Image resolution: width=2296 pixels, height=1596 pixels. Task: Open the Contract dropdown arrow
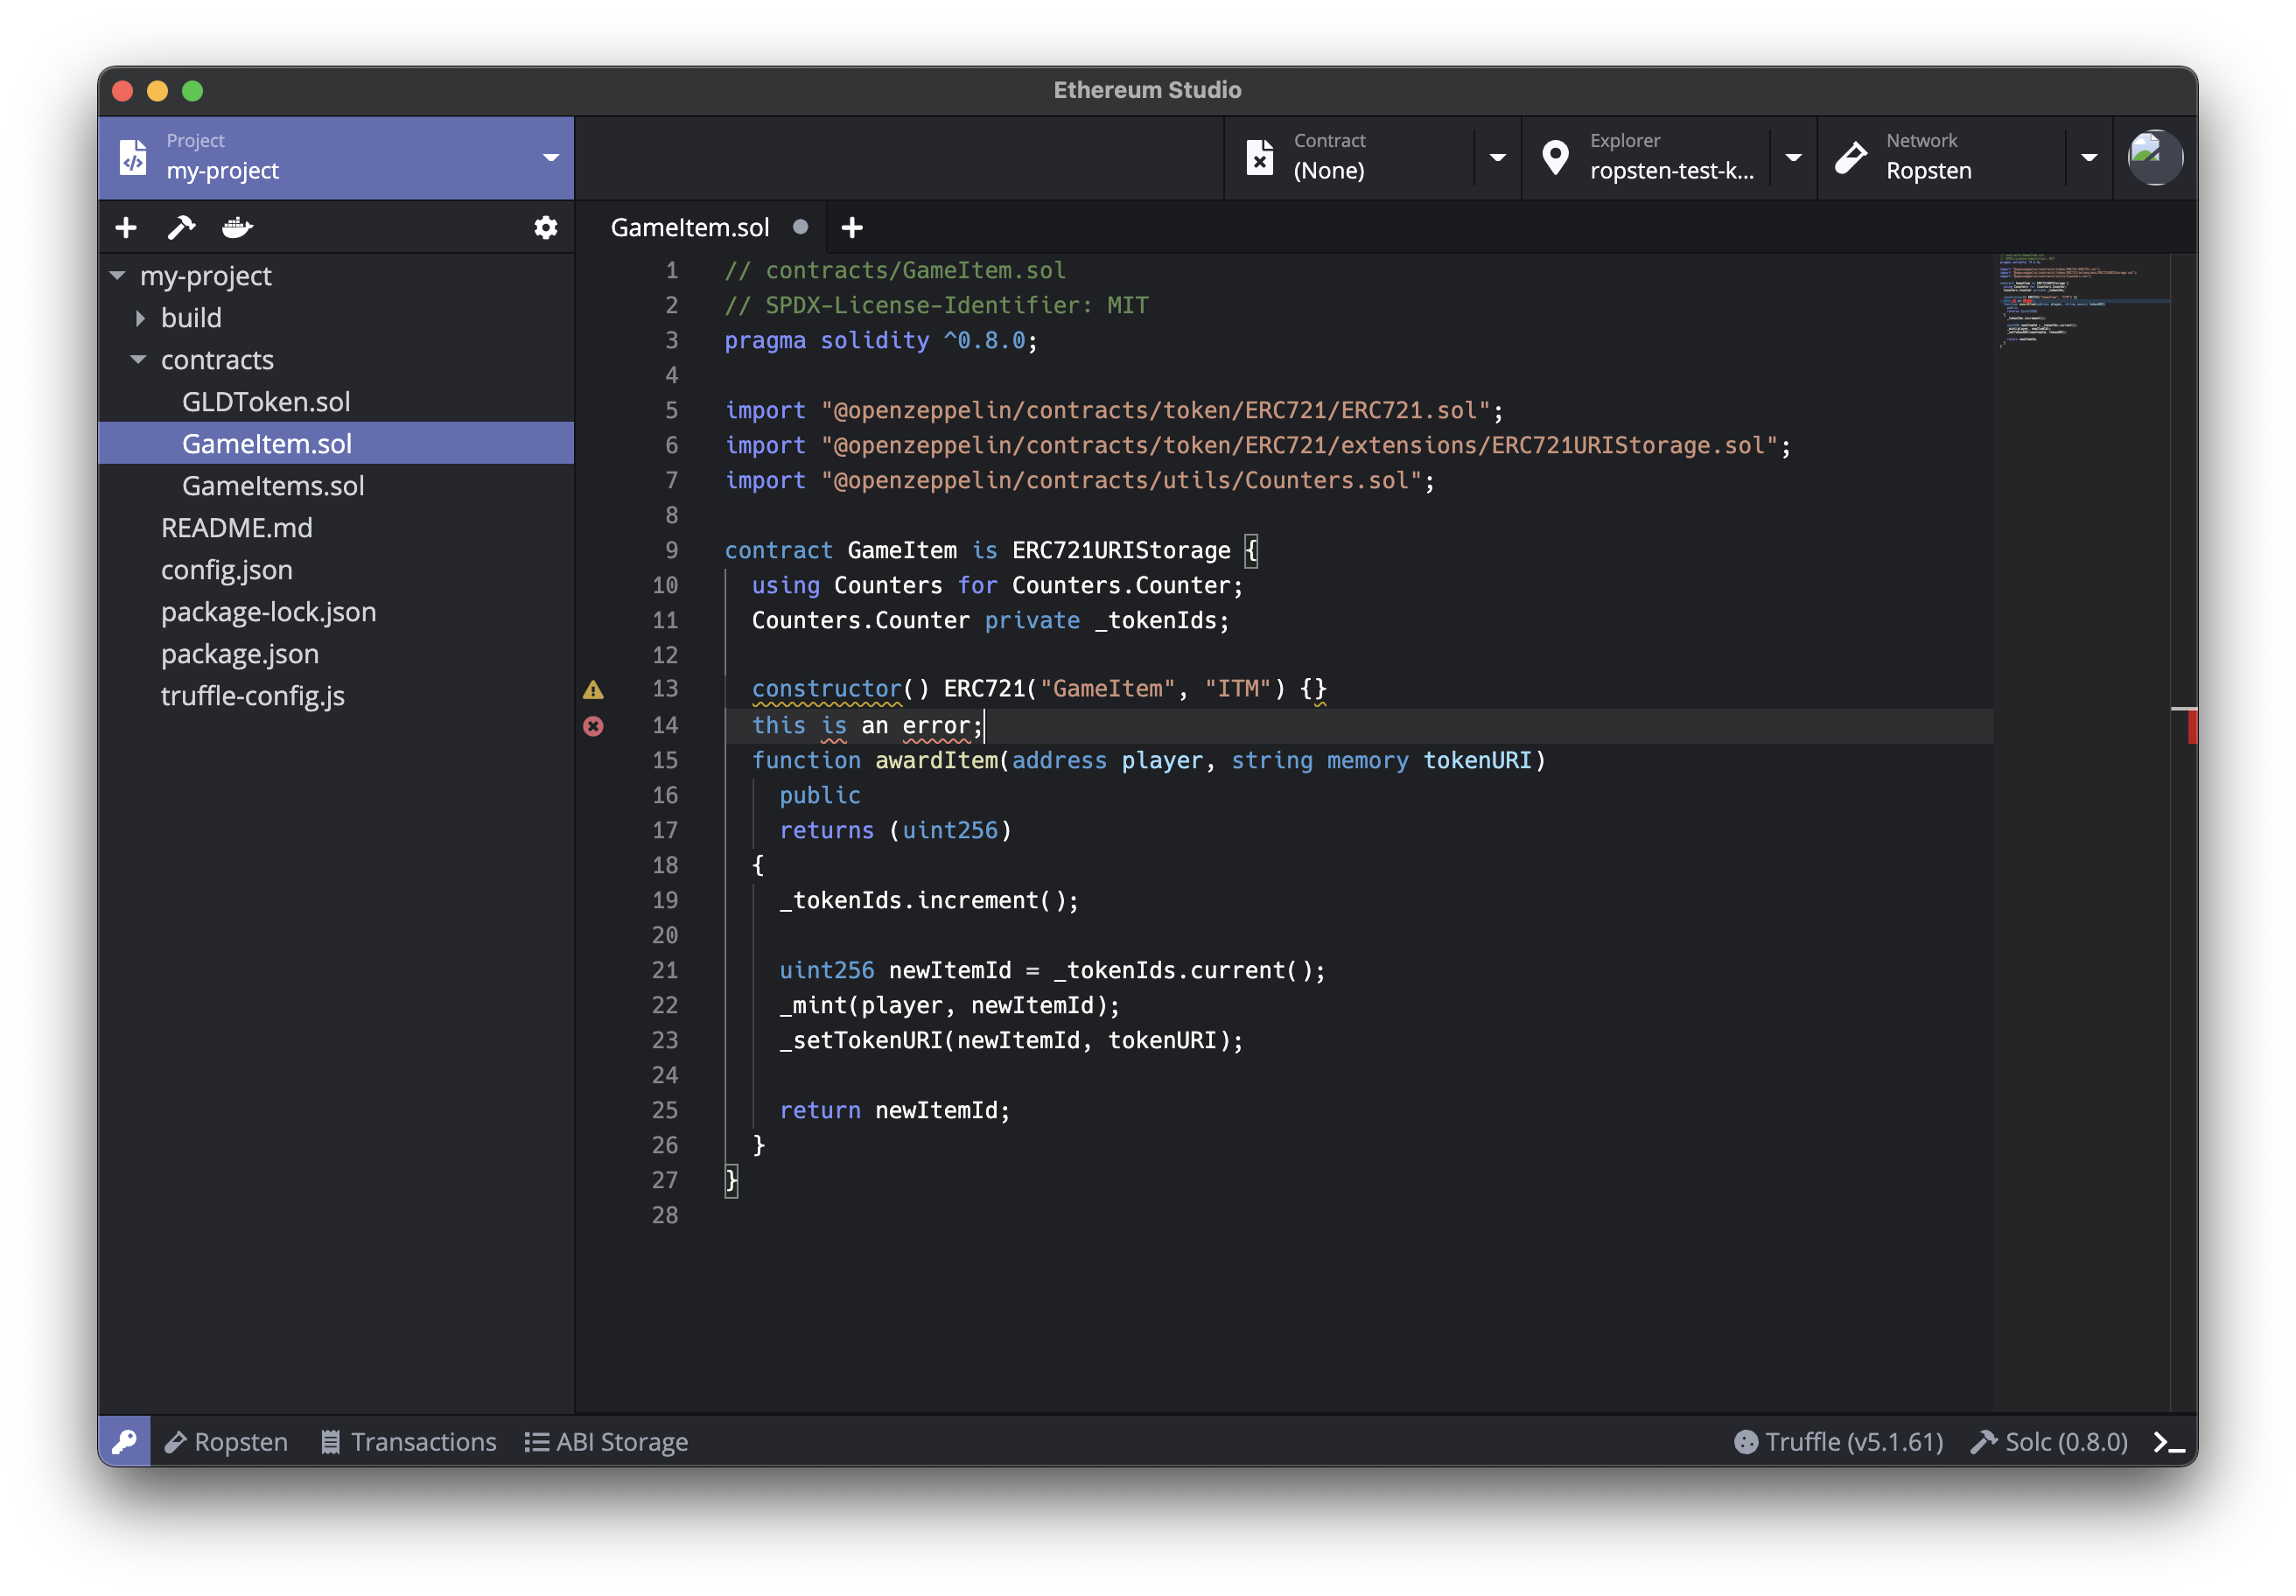pos(1497,158)
